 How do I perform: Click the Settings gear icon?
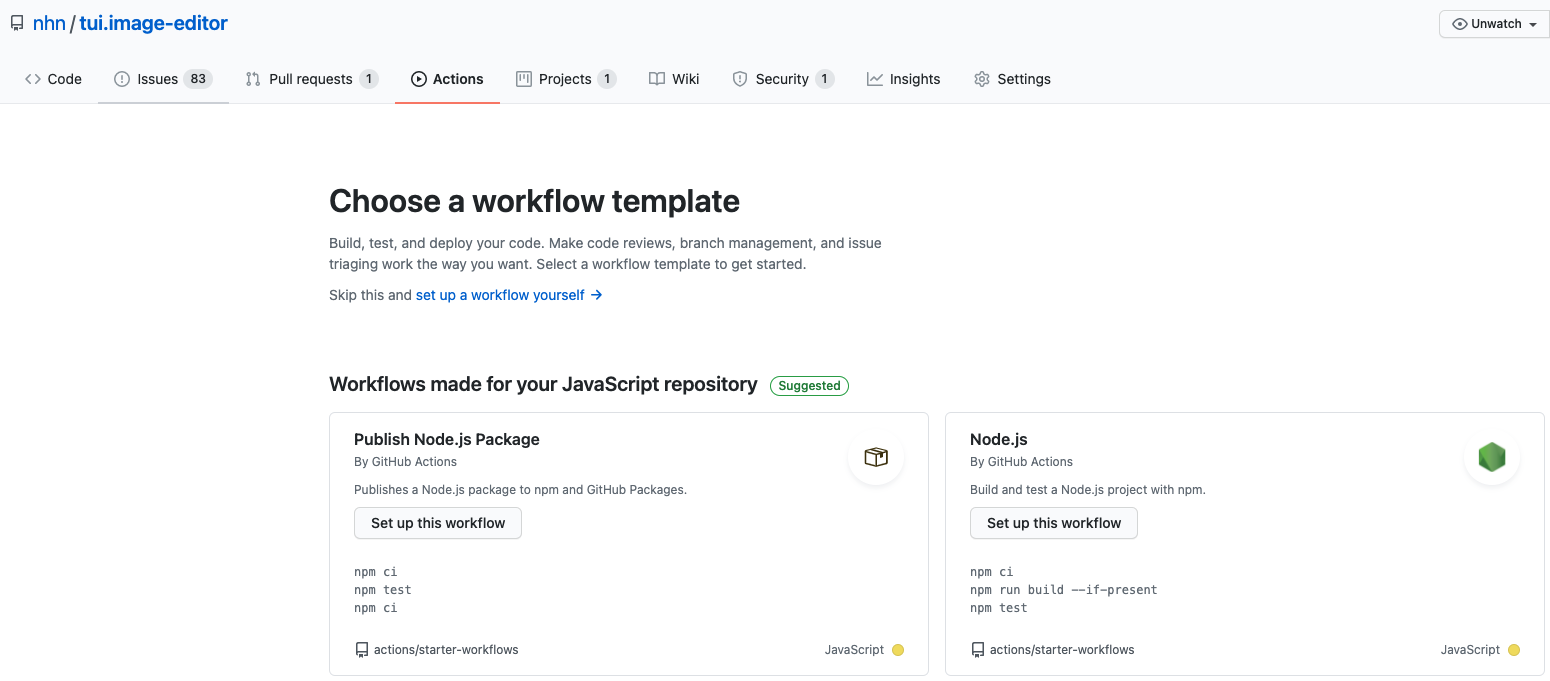[982, 79]
